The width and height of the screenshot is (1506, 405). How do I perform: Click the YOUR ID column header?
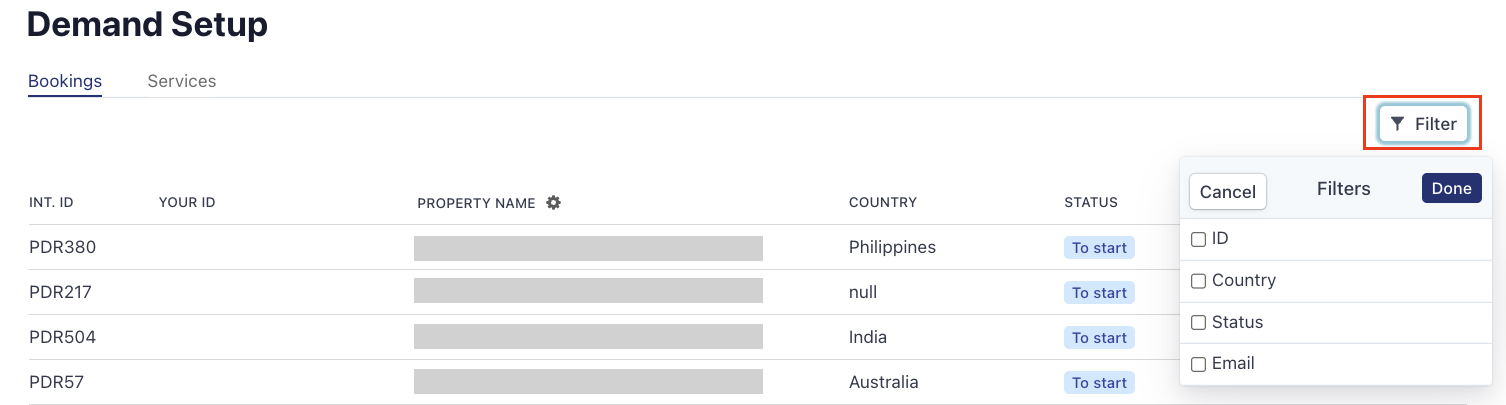coord(187,203)
